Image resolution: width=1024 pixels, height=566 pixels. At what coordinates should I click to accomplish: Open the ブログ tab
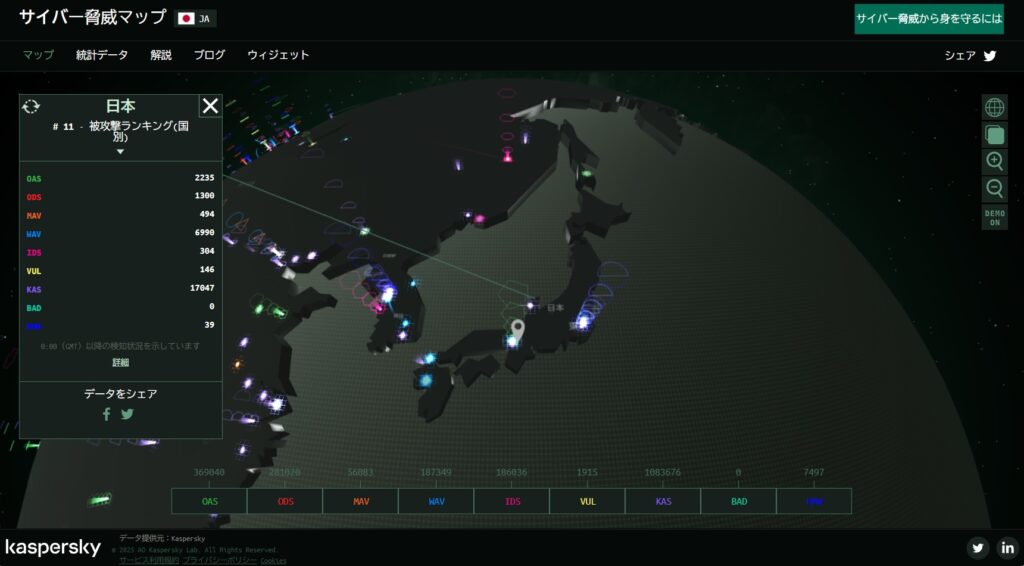210,55
